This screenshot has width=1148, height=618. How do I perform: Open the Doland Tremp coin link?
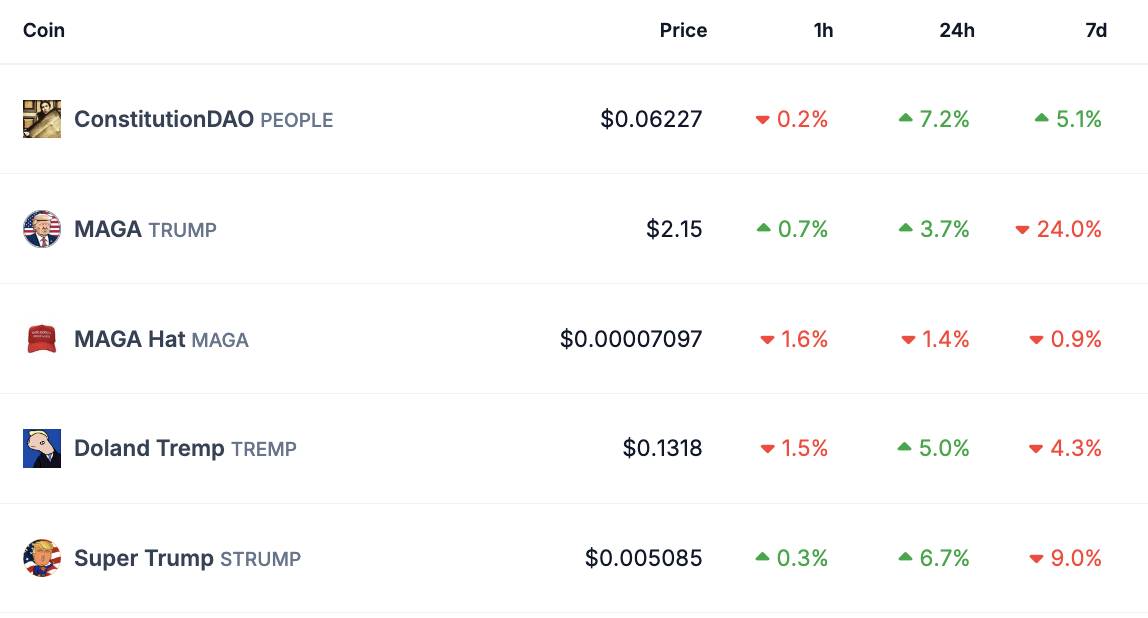point(185,448)
